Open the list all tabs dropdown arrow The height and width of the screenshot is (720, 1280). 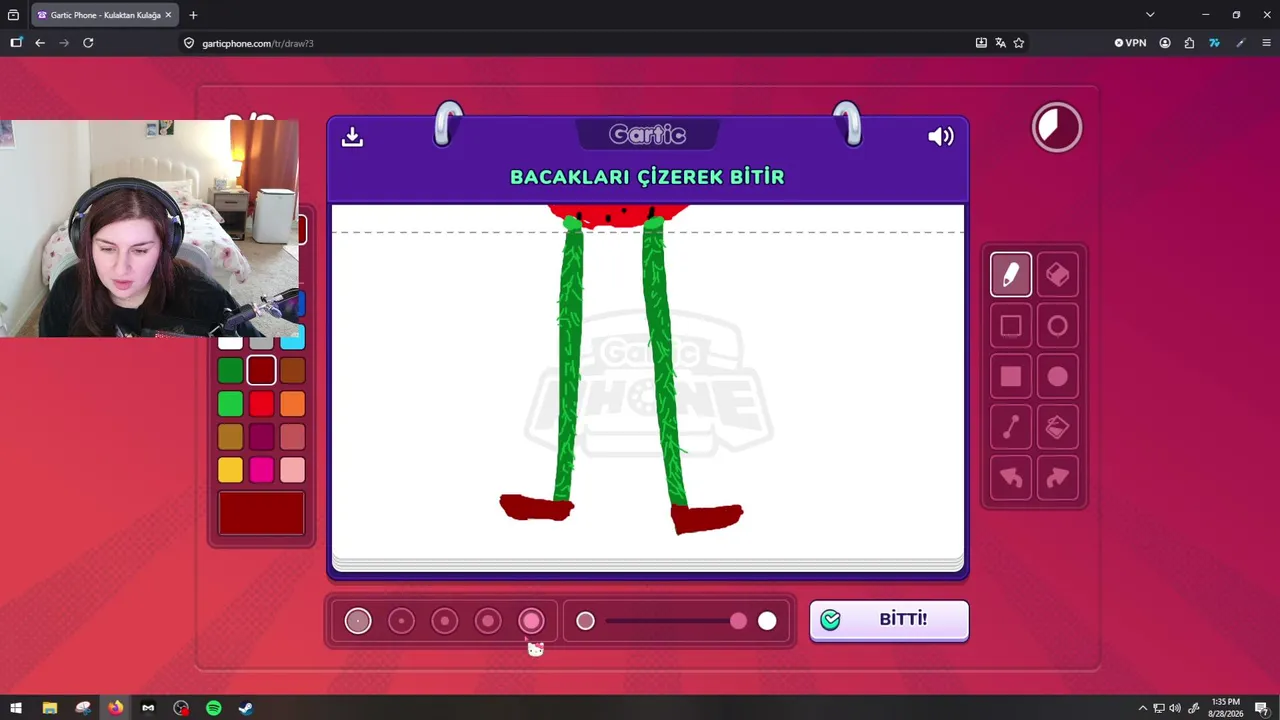coord(1150,15)
